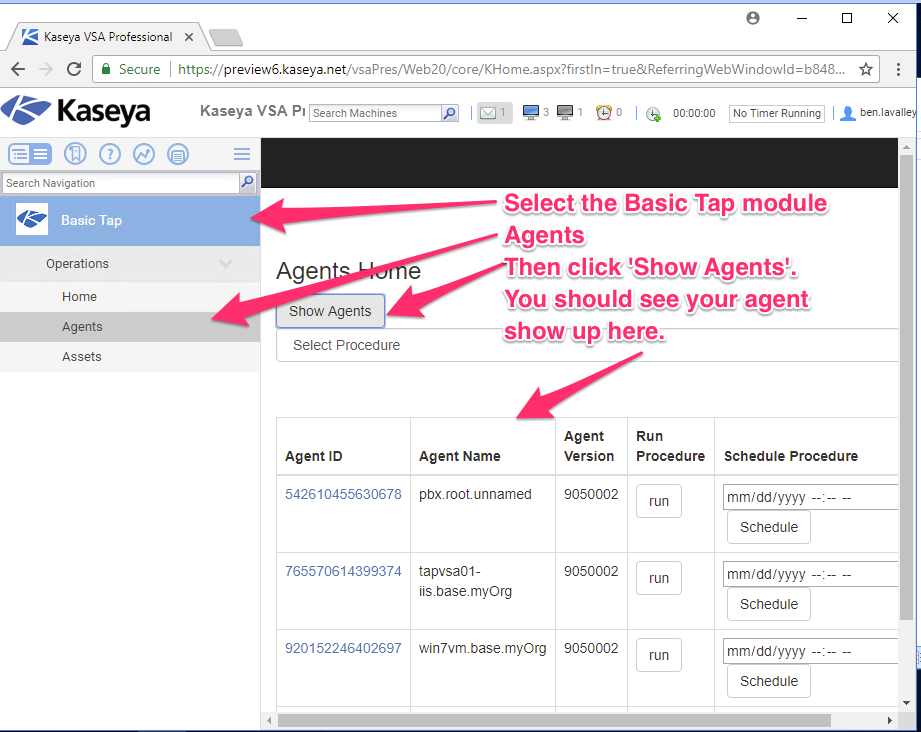Click schedule date field for tapvsa01-iis.base.myOrg
Screen dimensions: 921x732
coord(811,575)
